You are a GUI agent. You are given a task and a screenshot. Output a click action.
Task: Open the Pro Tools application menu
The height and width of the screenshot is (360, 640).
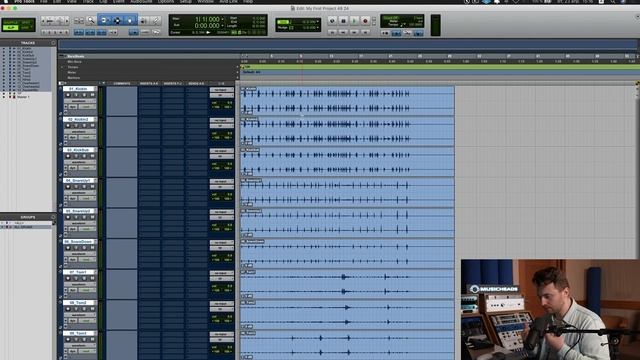coord(24,2)
